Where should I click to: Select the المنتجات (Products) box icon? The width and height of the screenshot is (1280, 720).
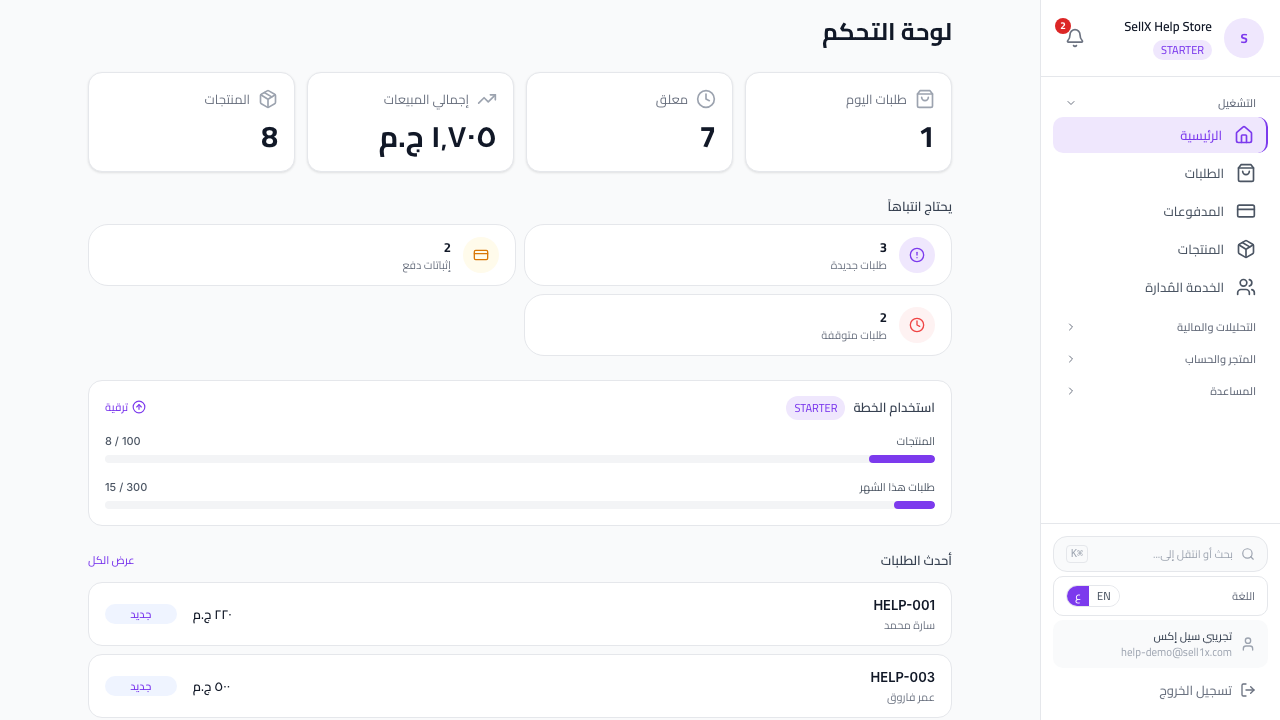point(1246,249)
